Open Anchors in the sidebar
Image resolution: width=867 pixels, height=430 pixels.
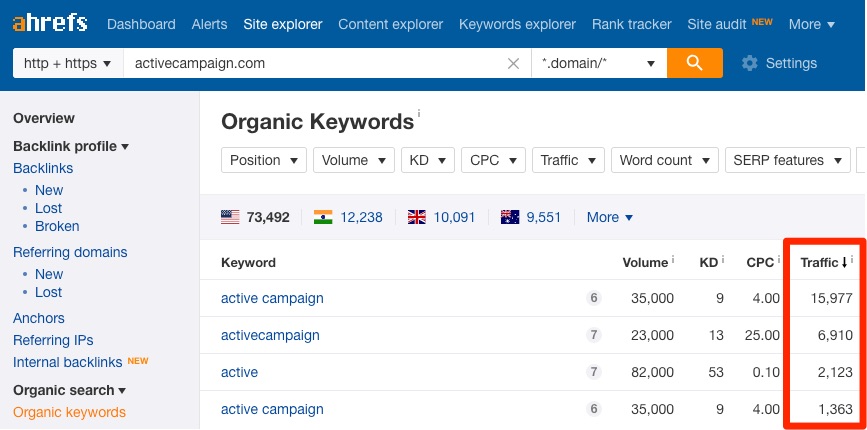click(x=39, y=318)
